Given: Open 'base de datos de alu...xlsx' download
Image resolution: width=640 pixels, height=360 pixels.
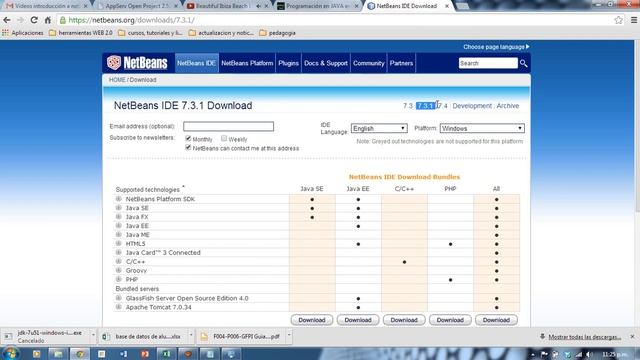Looking at the screenshot, I should (x=143, y=336).
